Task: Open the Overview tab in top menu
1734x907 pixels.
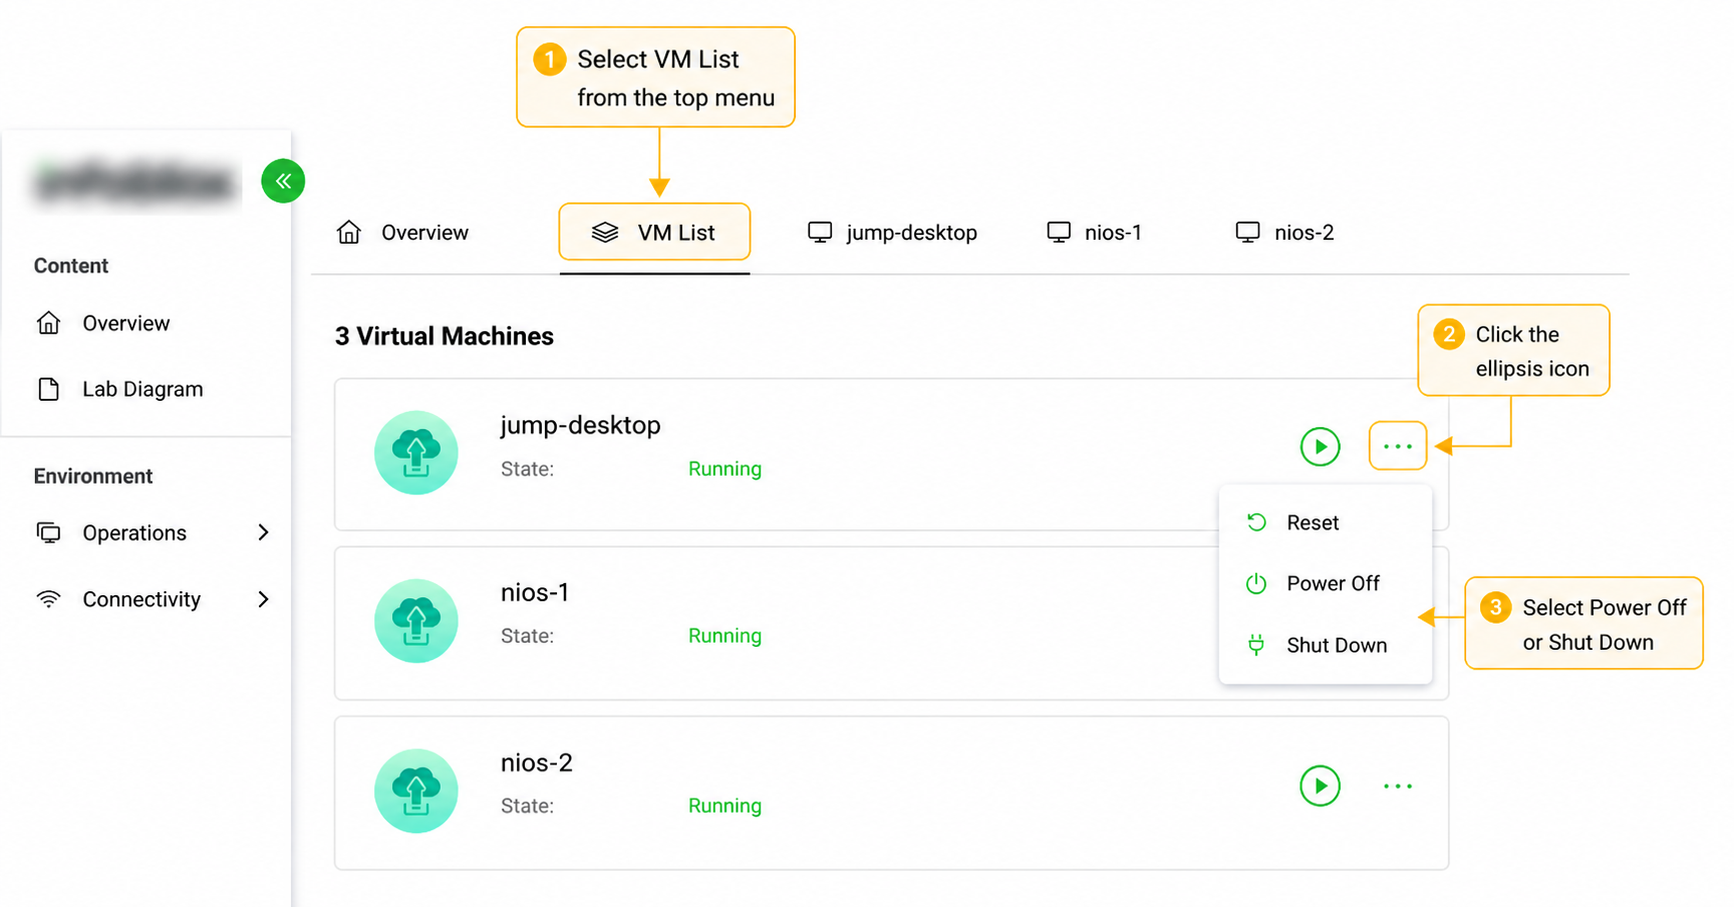Action: coord(402,233)
